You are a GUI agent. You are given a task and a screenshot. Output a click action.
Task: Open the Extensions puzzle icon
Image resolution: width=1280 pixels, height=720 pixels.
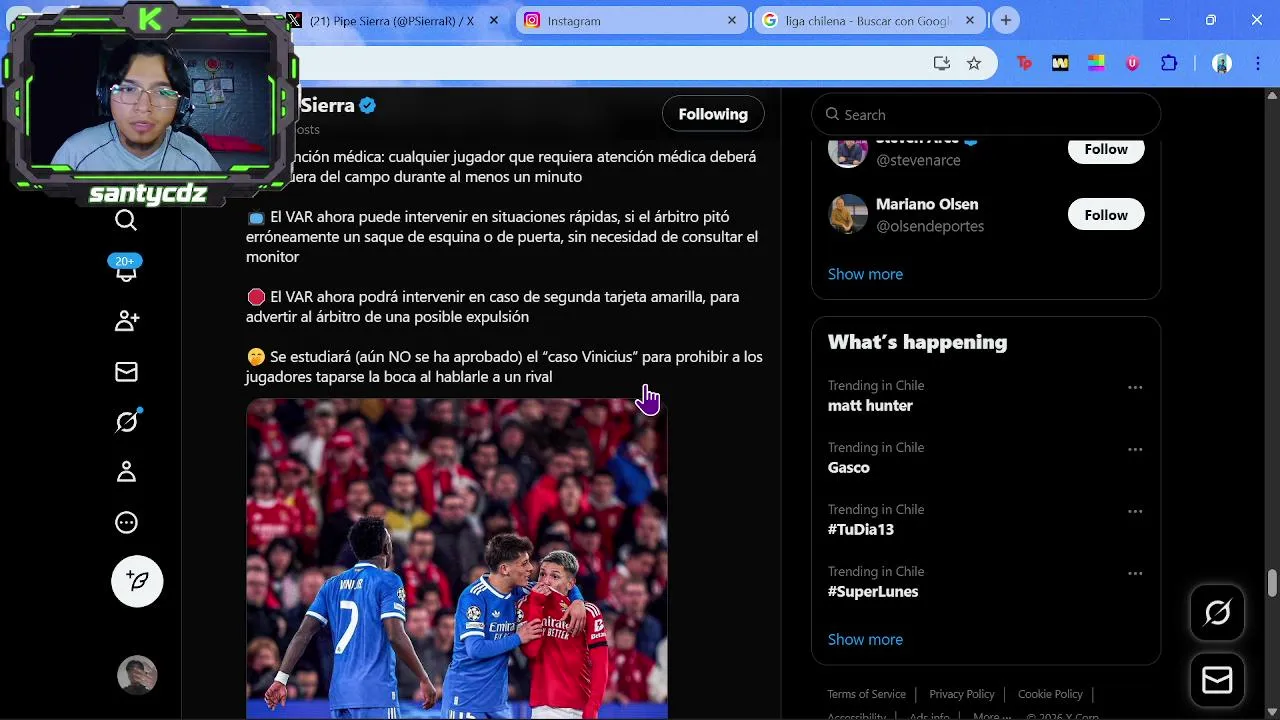click(1169, 63)
